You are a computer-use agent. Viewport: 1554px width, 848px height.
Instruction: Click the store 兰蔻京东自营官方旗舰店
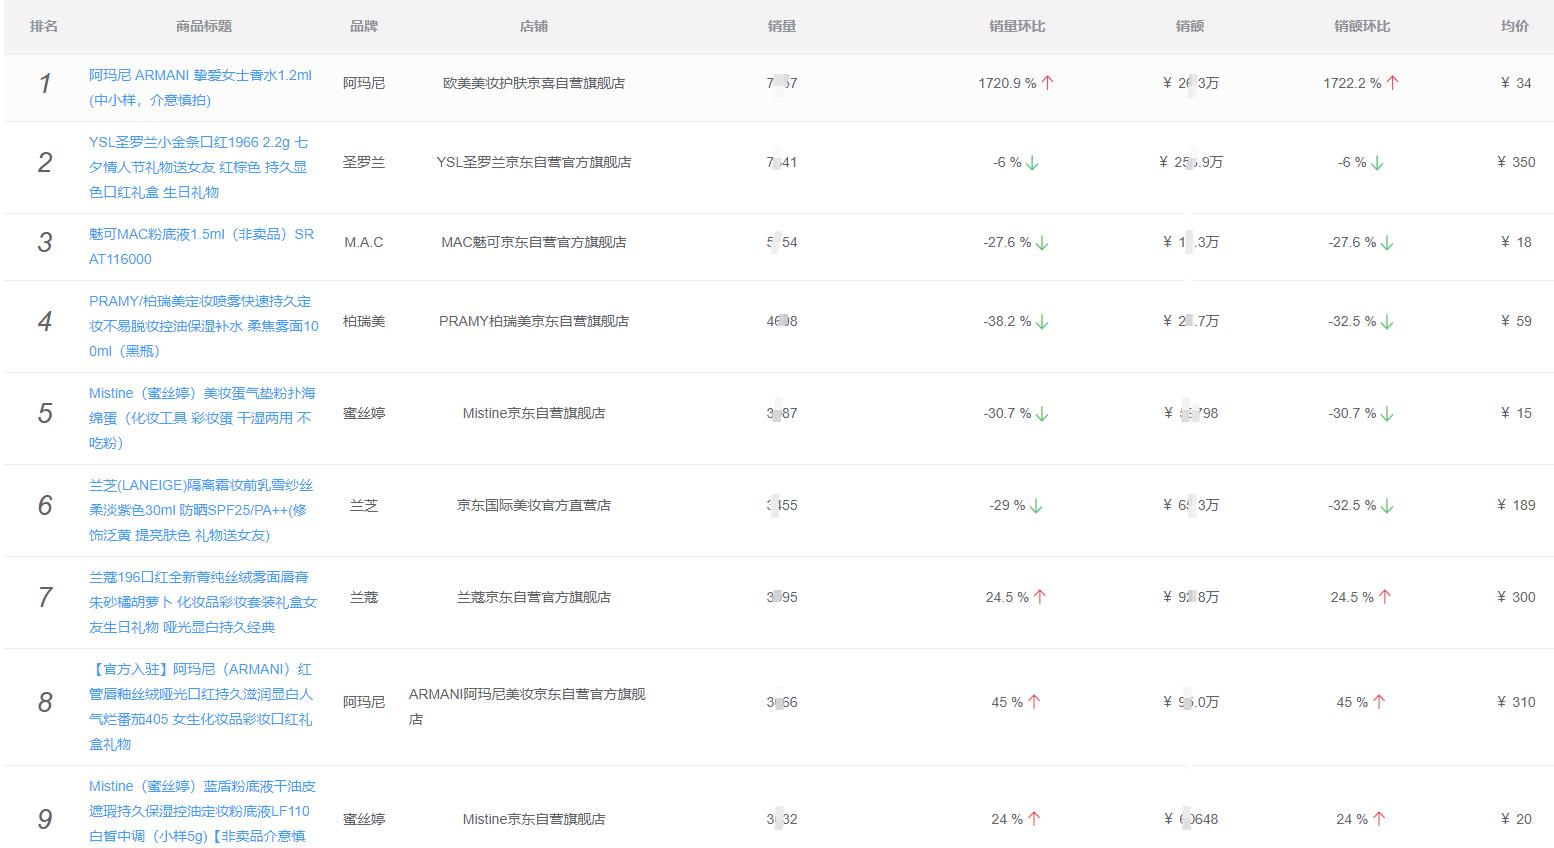[x=534, y=597]
